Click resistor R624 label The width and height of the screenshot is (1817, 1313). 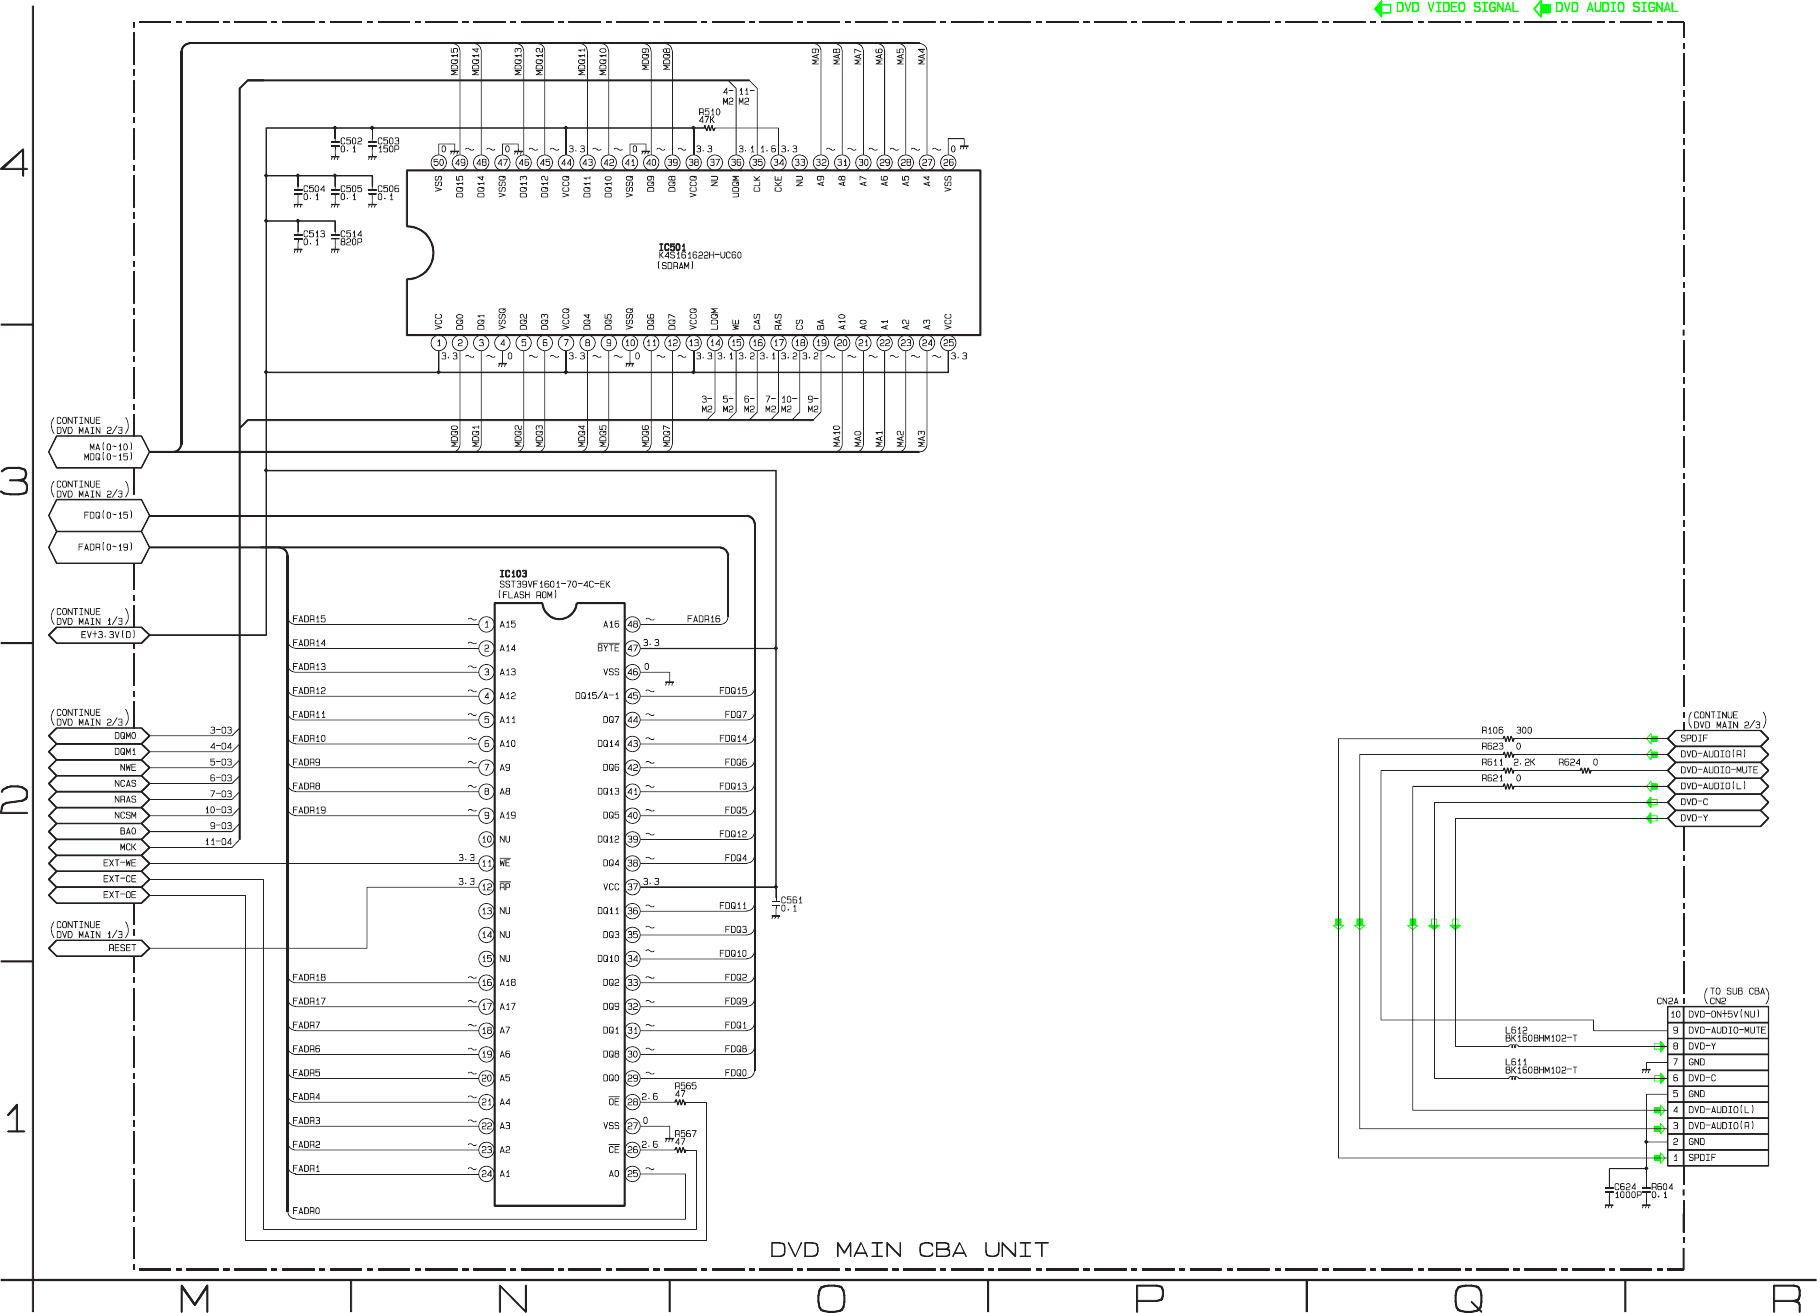1578,763
